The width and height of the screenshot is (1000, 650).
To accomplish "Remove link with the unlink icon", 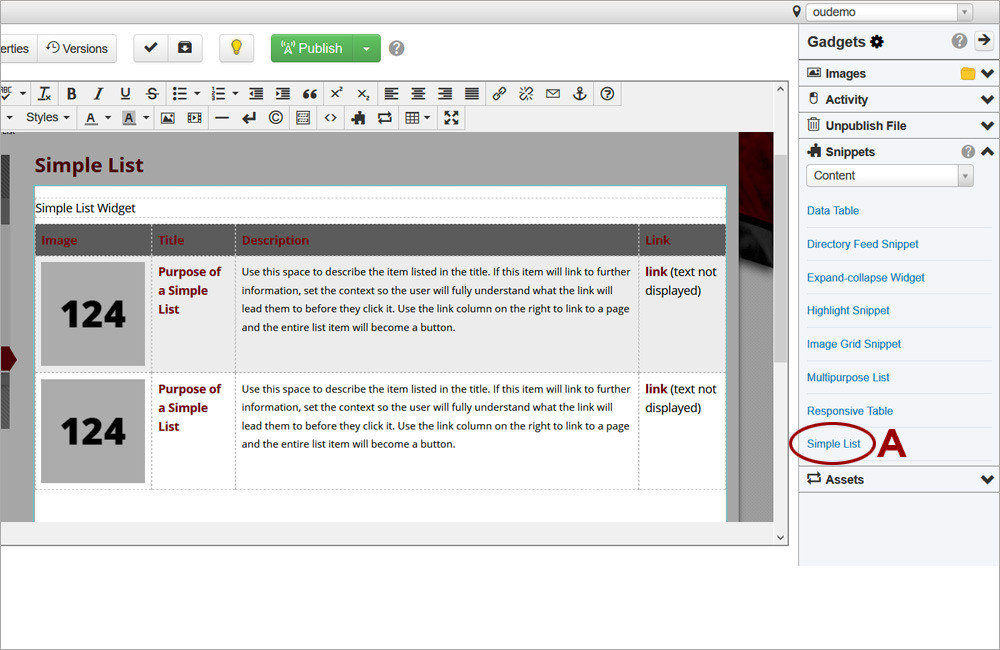I will 526,94.
